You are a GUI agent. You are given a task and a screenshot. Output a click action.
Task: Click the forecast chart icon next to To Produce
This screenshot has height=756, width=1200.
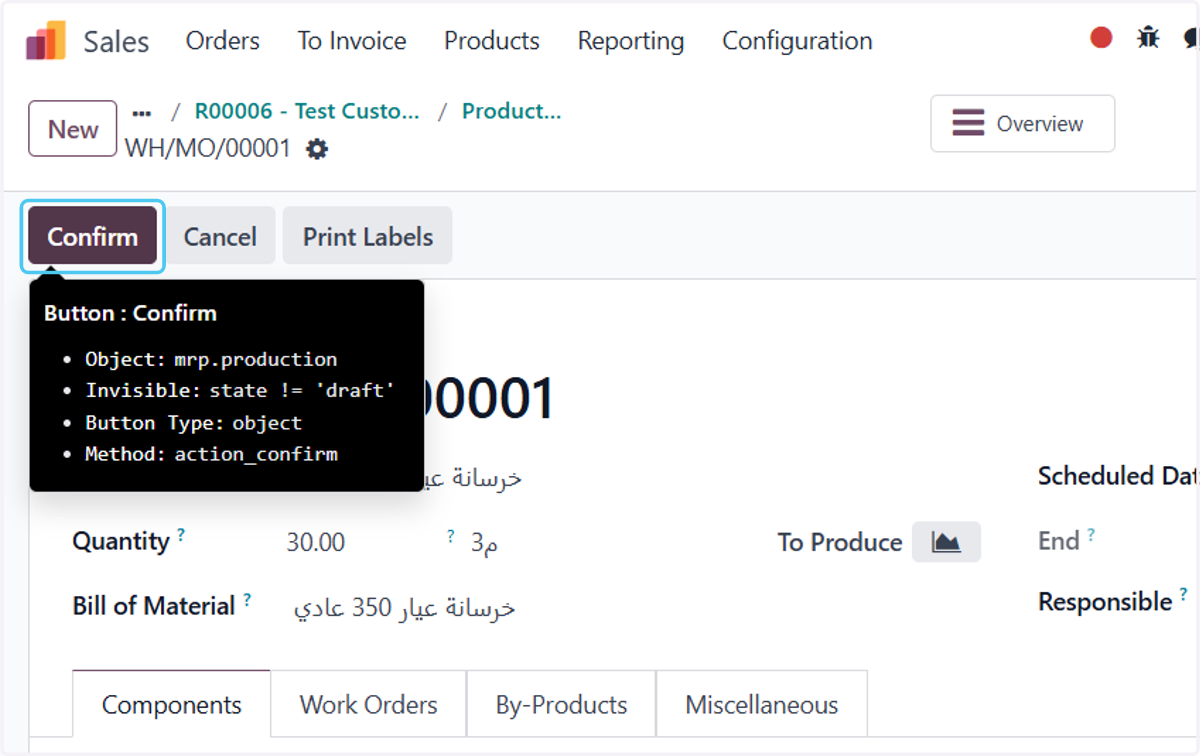point(946,542)
